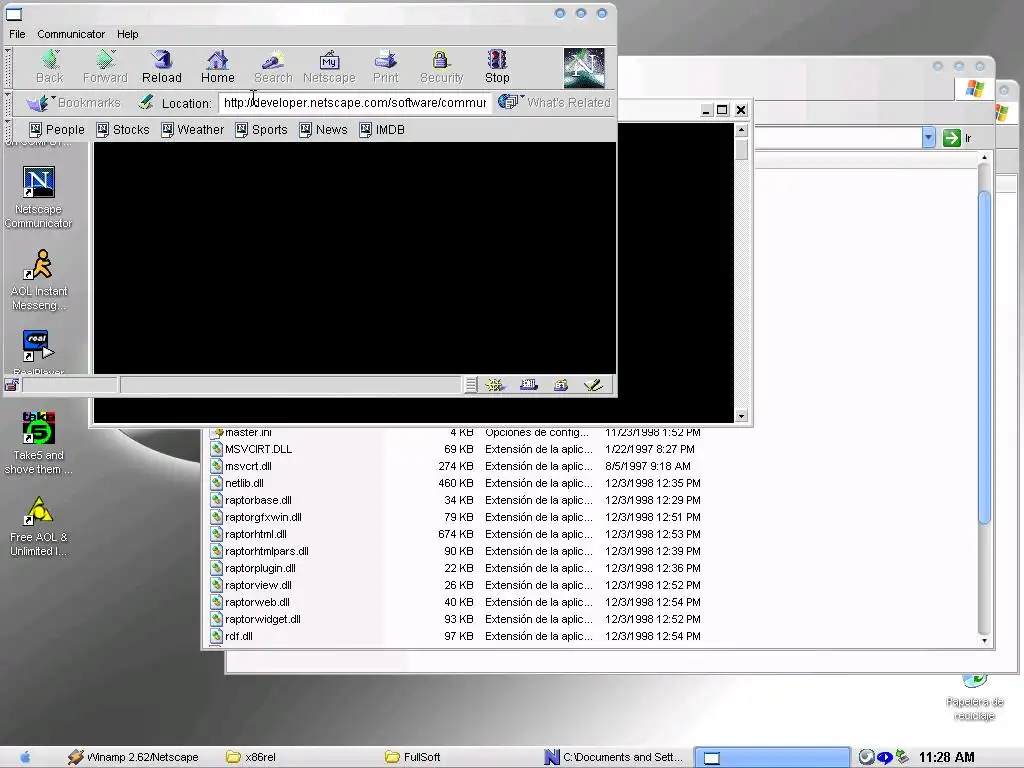Select the AOL Instant Messenger desktop shortcut
This screenshot has height=768, width=1024.
(x=39, y=280)
